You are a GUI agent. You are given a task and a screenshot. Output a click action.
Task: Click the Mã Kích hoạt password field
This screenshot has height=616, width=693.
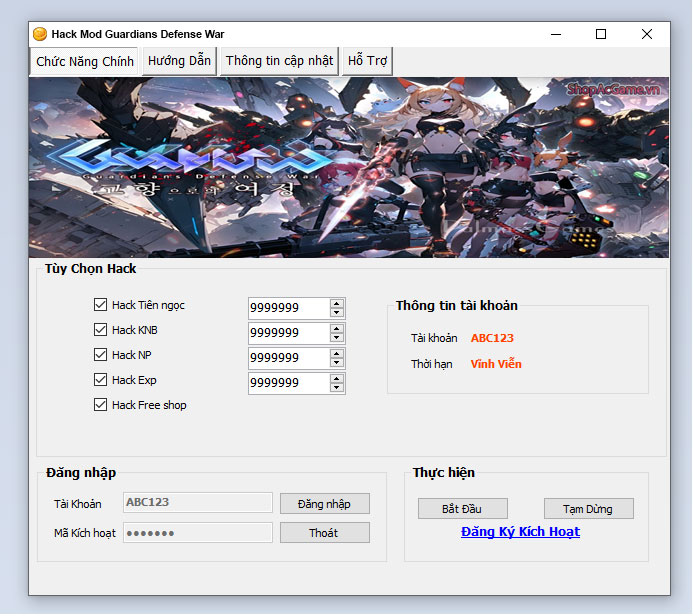(198, 533)
